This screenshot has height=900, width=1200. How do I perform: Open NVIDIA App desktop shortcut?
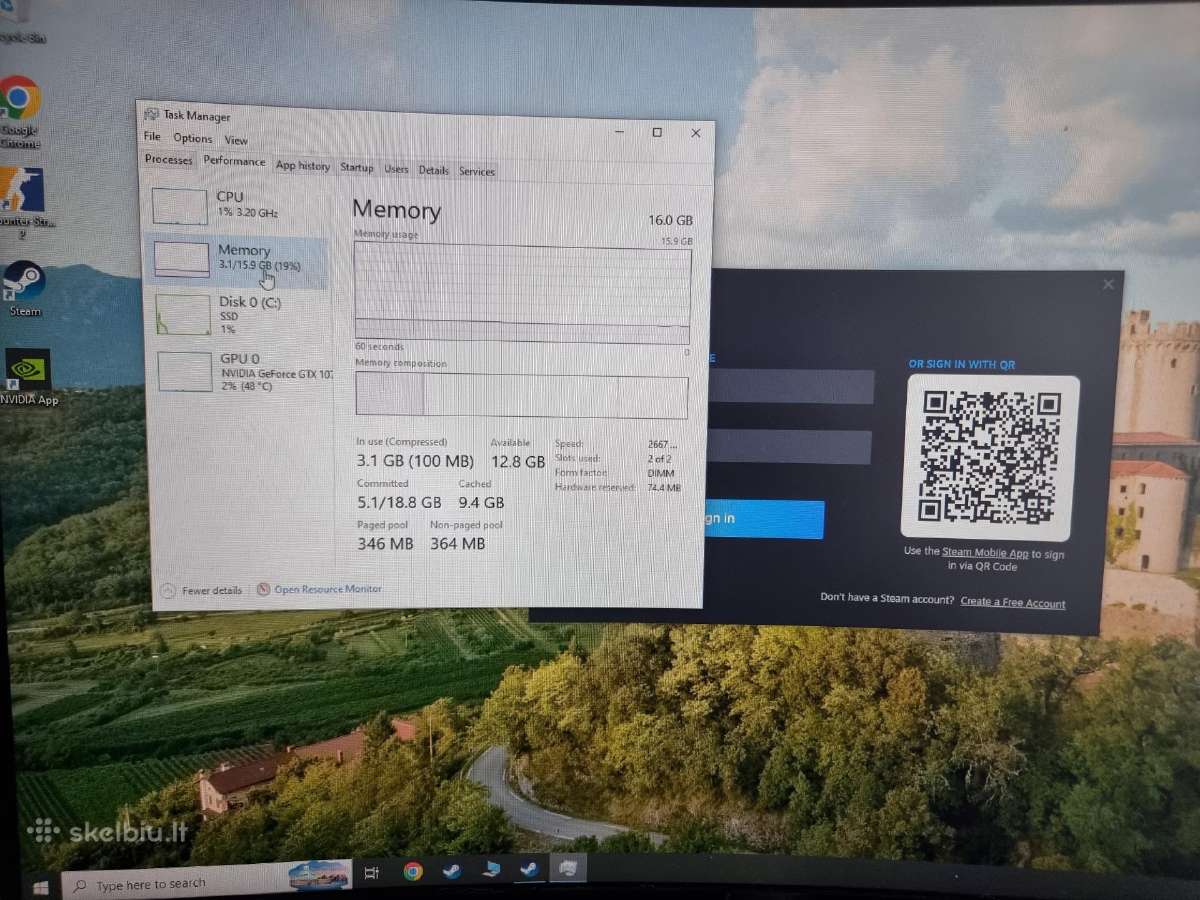click(x=28, y=377)
